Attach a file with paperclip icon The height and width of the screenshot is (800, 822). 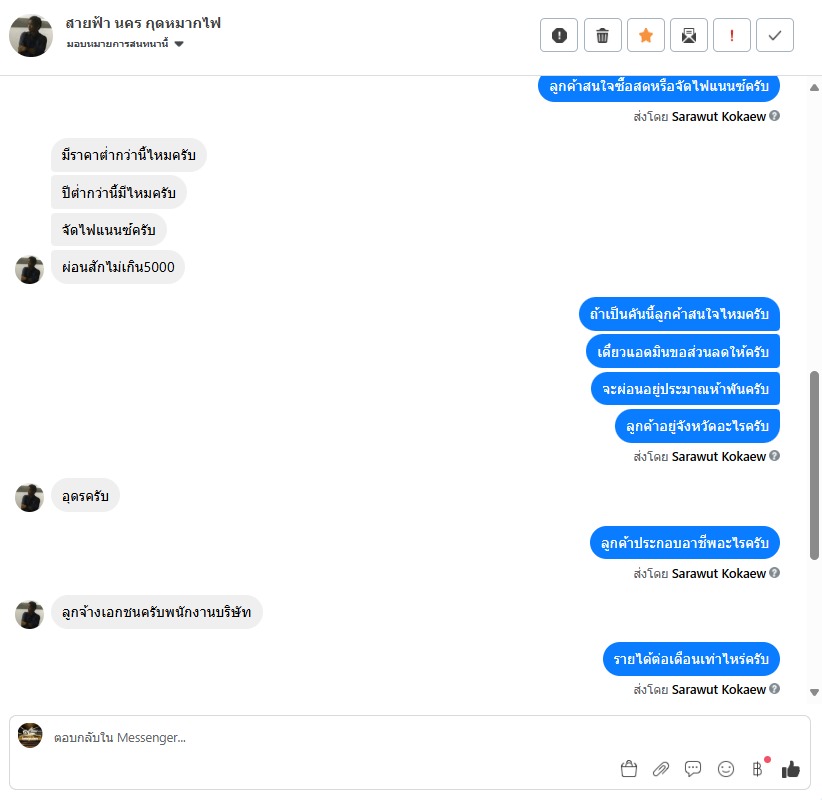click(661, 769)
